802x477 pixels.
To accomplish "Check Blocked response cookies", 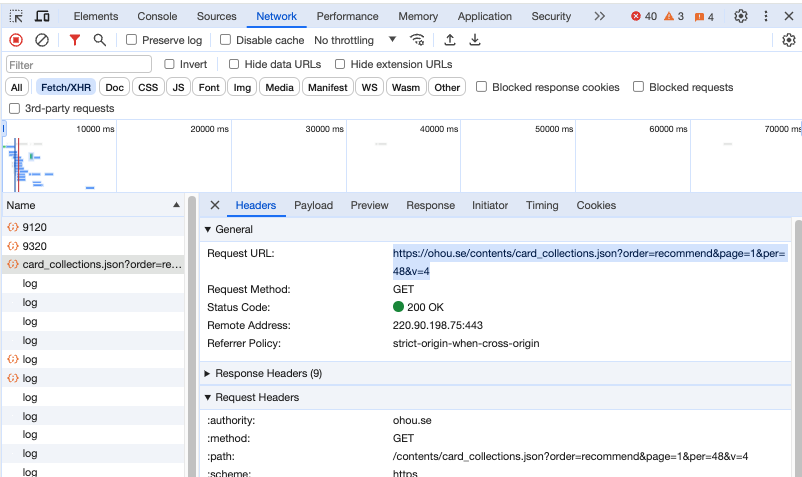I will (x=481, y=87).
